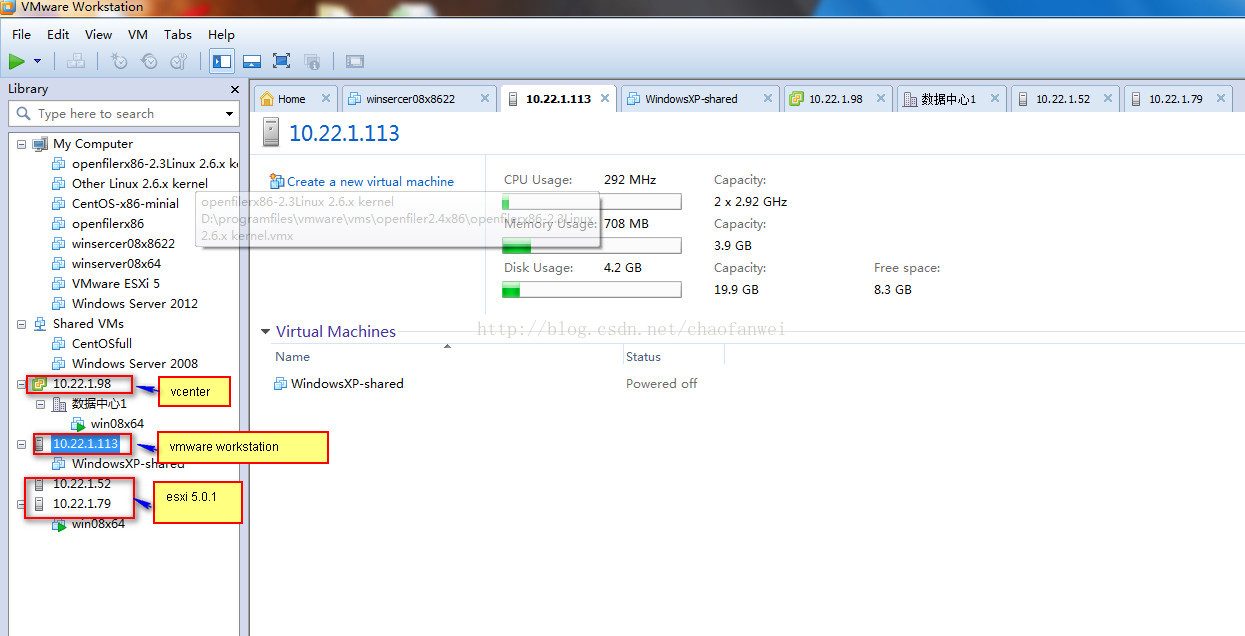Collapse the Shared VMs tree node
This screenshot has height=636, width=1245.
point(21,324)
